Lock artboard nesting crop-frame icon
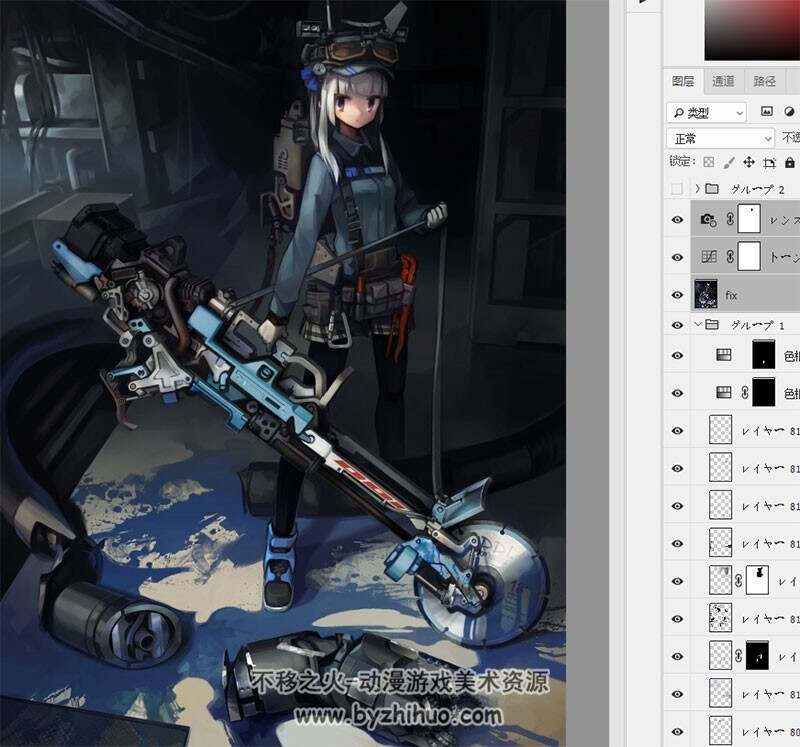Screen dimensions: 800x747 click(769, 163)
